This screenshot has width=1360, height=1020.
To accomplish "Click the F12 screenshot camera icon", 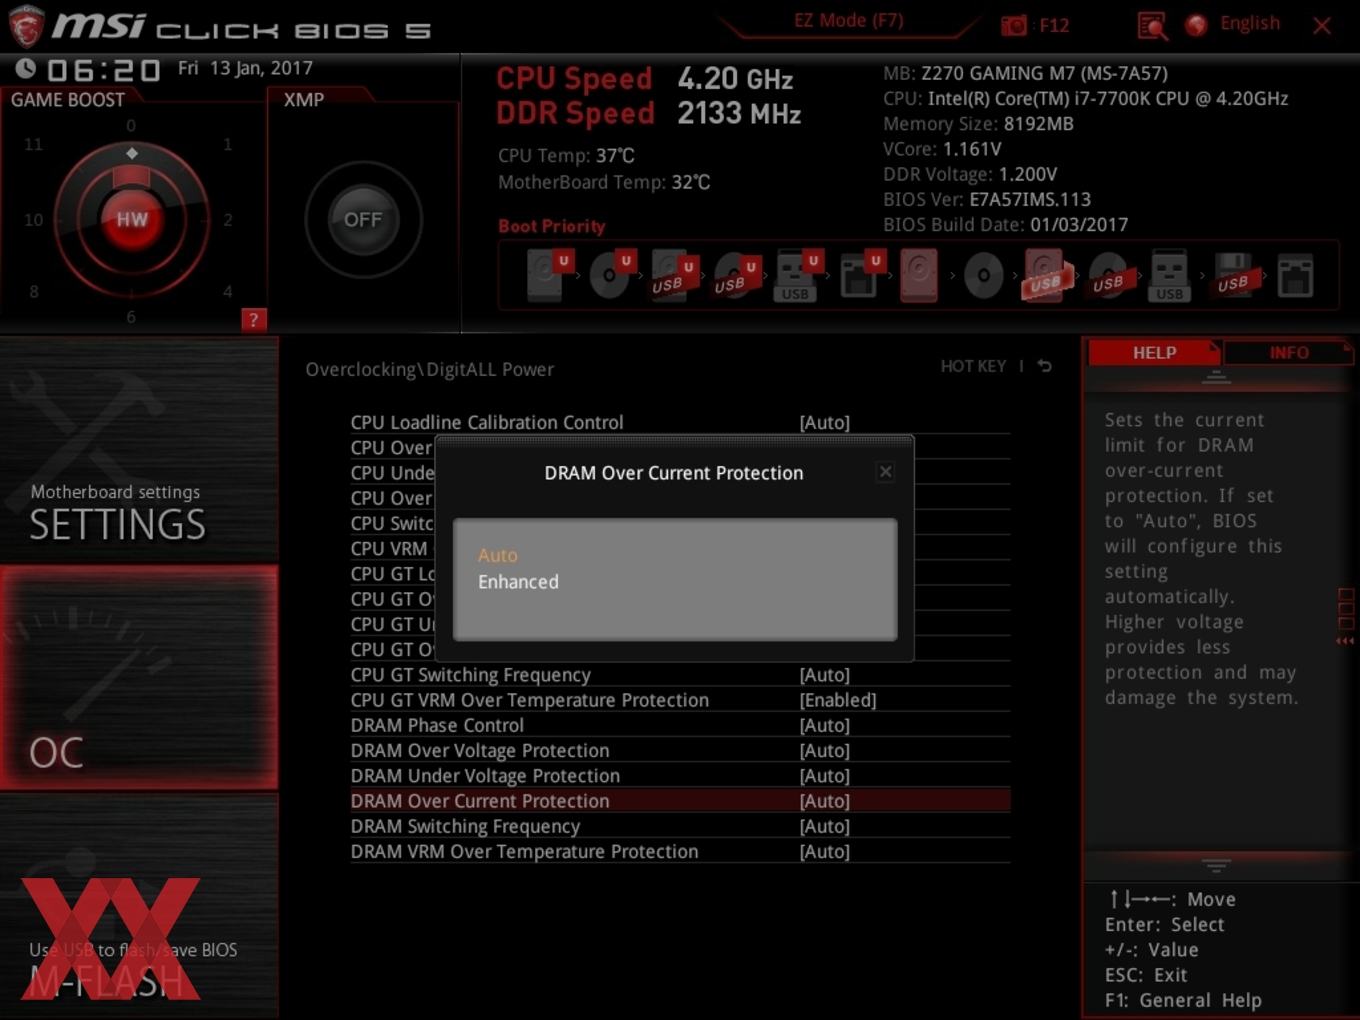I will pos(1014,25).
